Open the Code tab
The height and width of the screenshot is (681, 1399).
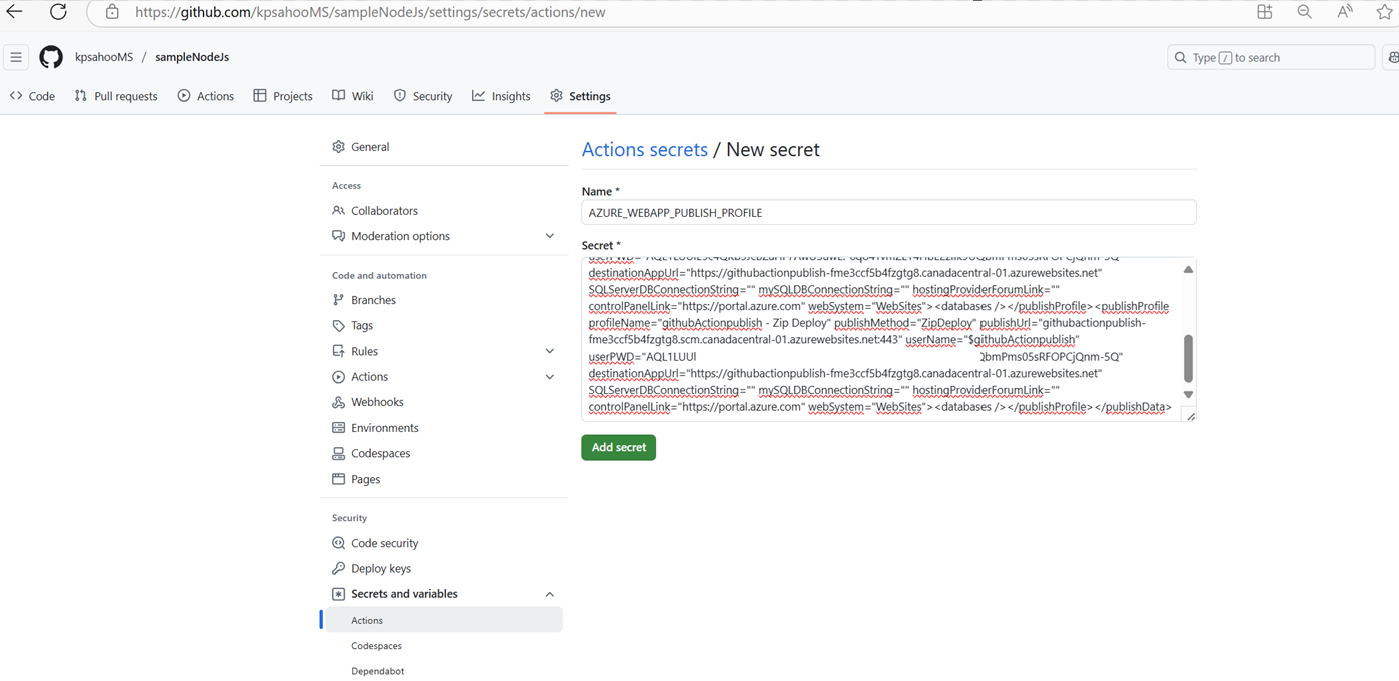(32, 96)
